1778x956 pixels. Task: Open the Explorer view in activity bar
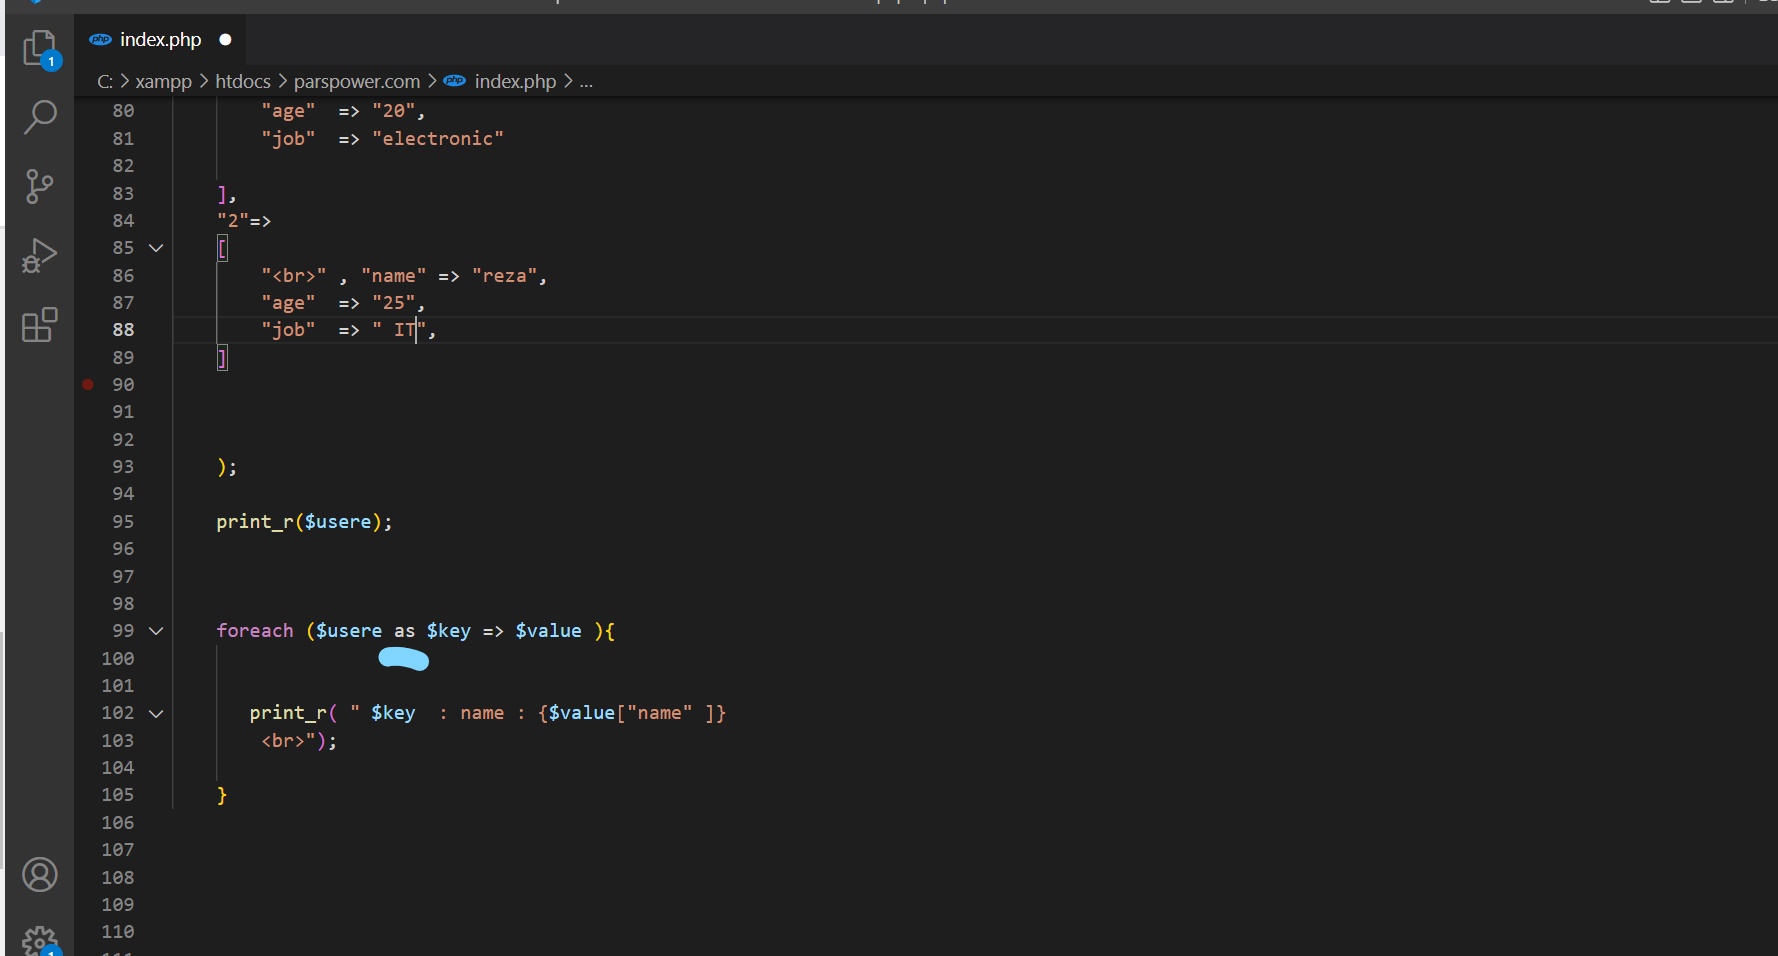point(40,48)
